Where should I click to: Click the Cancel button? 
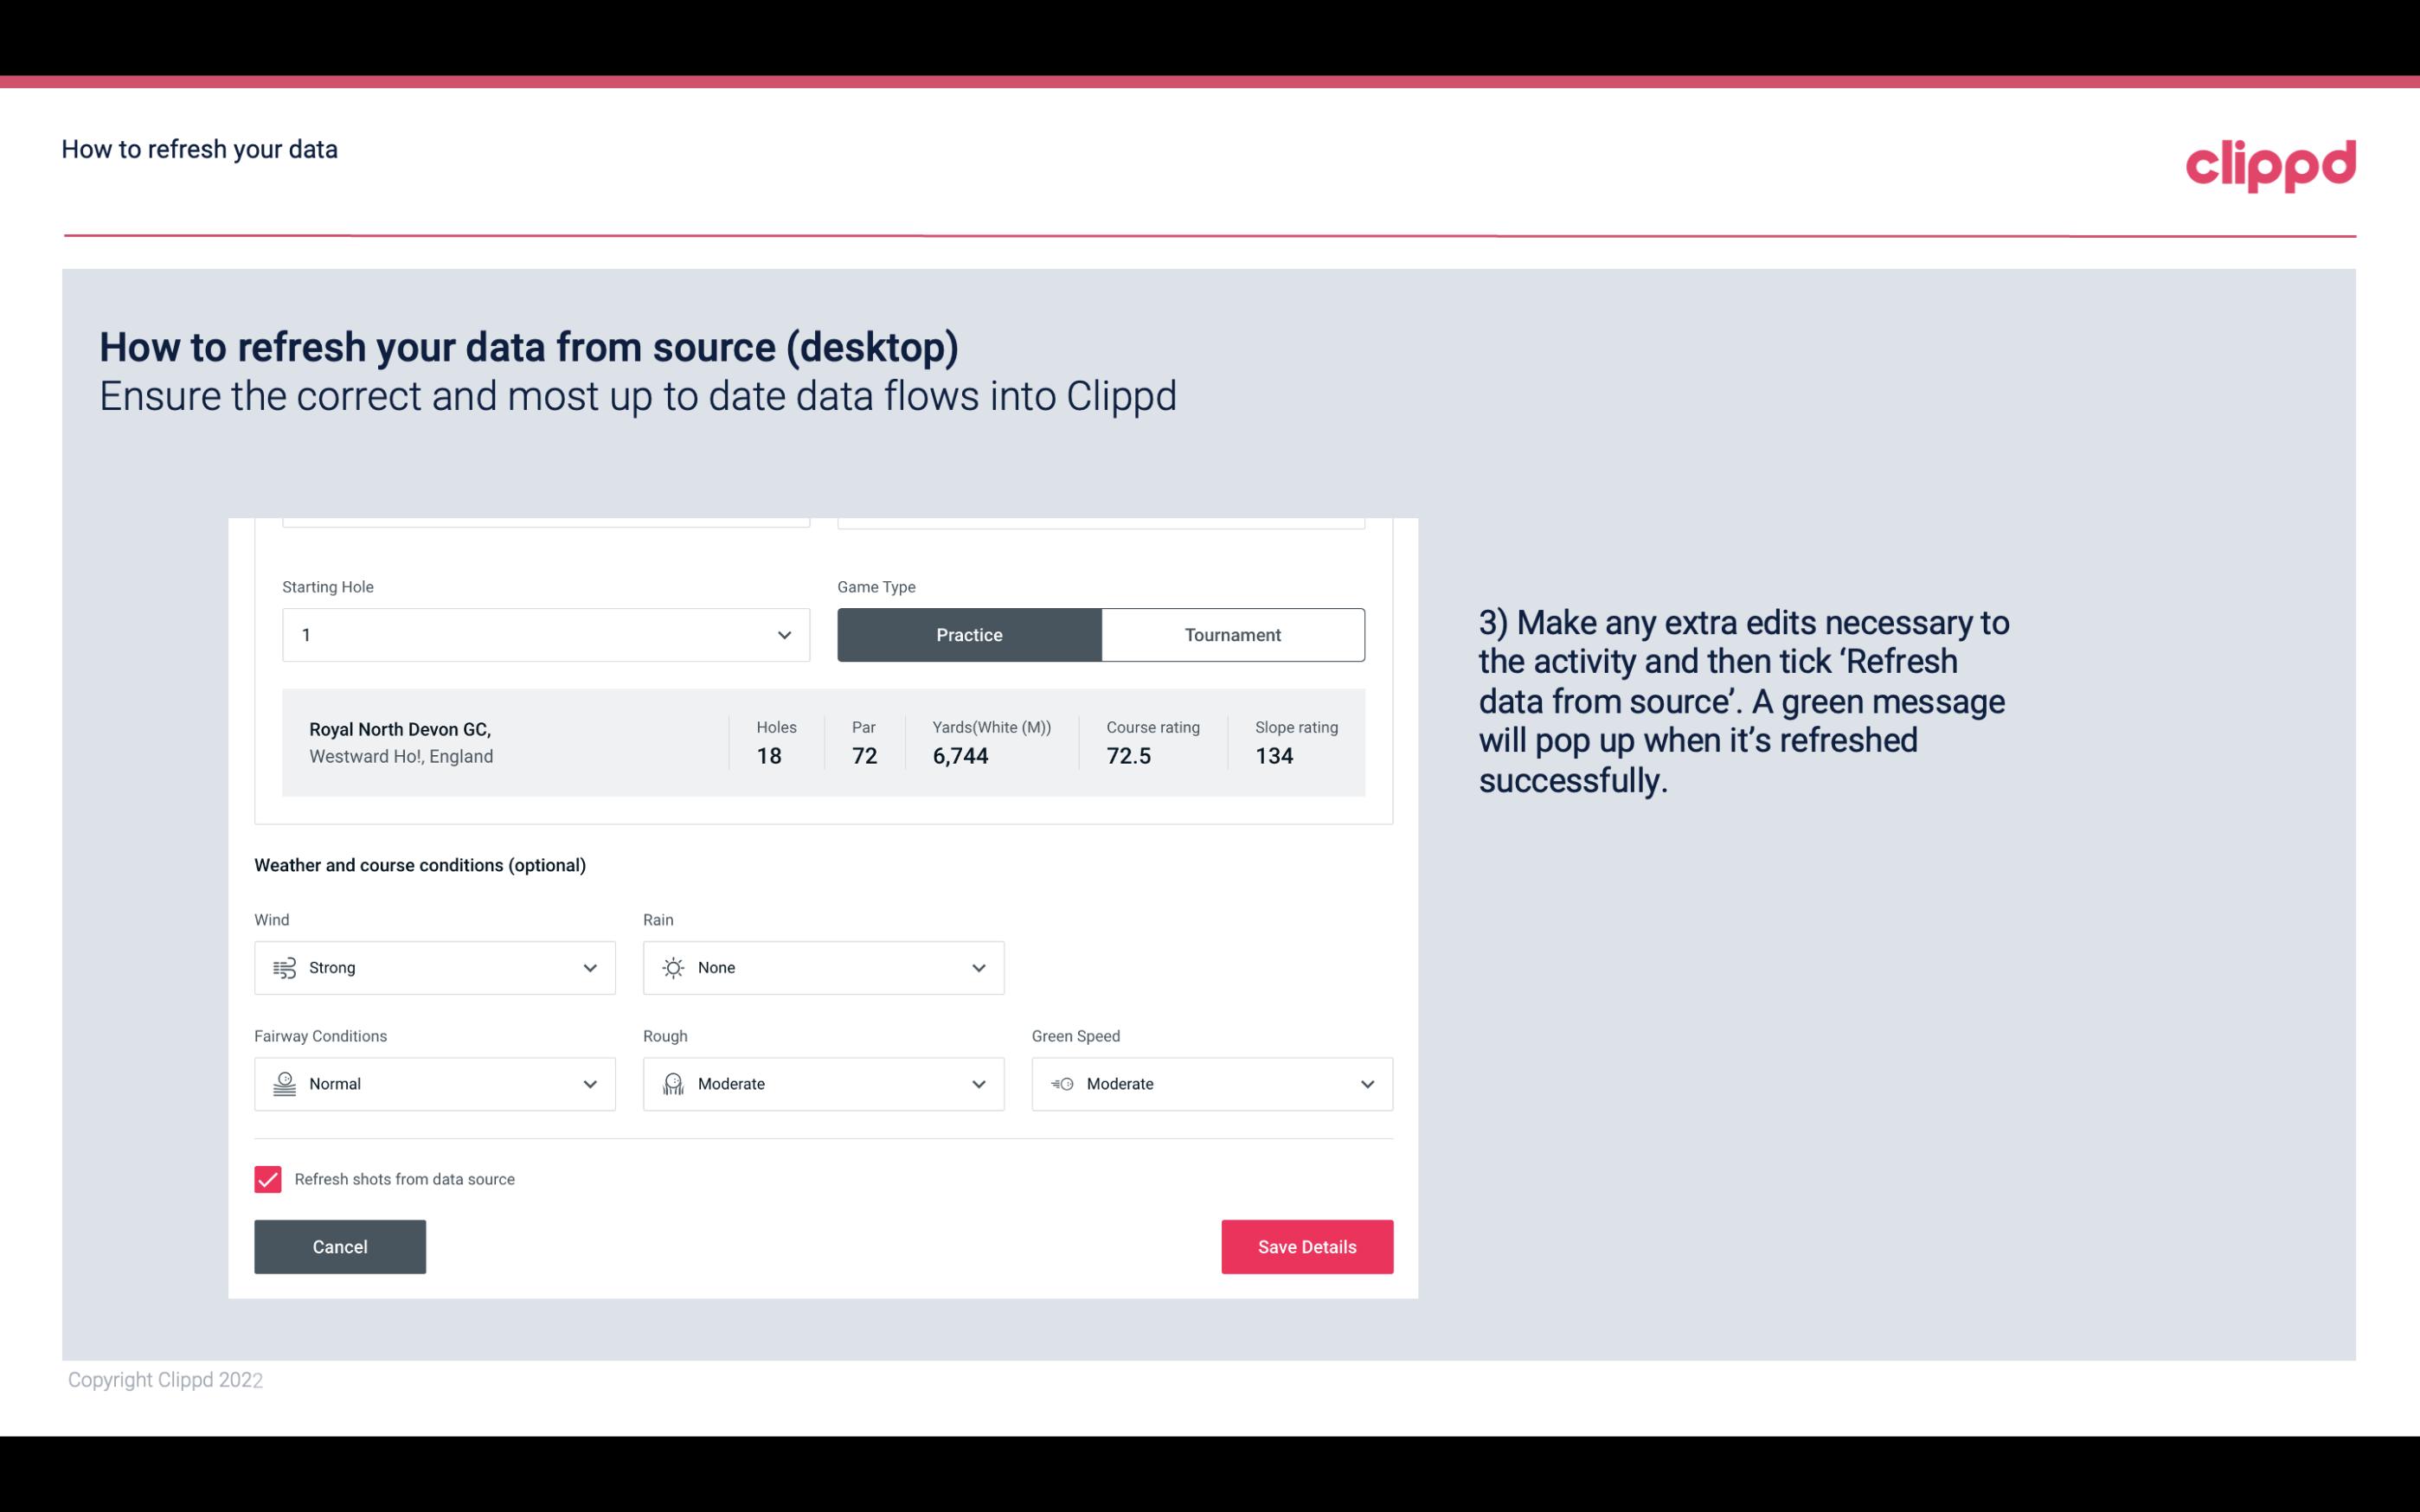tap(340, 1246)
